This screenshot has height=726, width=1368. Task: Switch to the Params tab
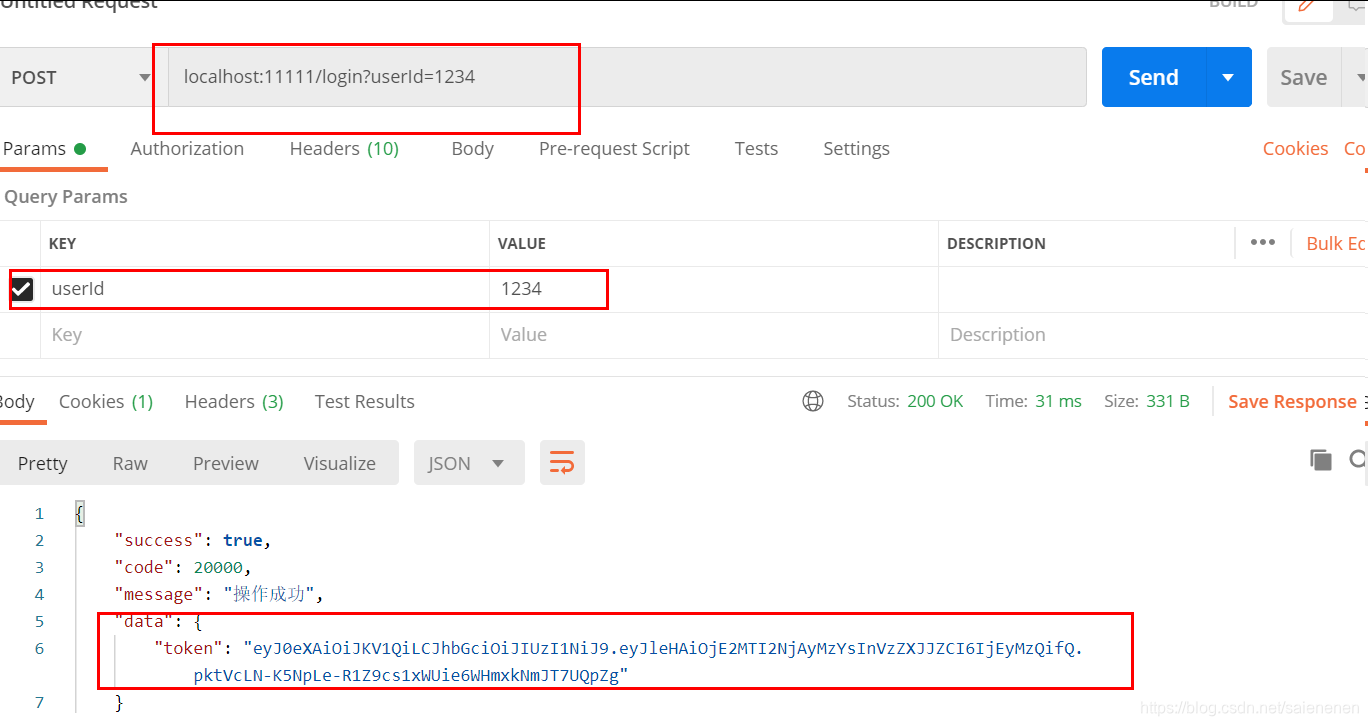pos(43,149)
